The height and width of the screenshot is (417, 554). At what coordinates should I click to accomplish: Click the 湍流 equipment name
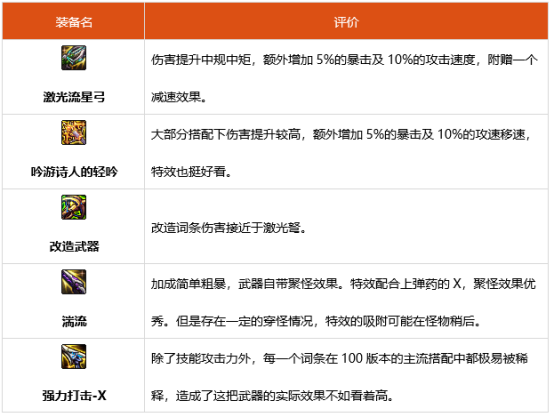click(74, 321)
